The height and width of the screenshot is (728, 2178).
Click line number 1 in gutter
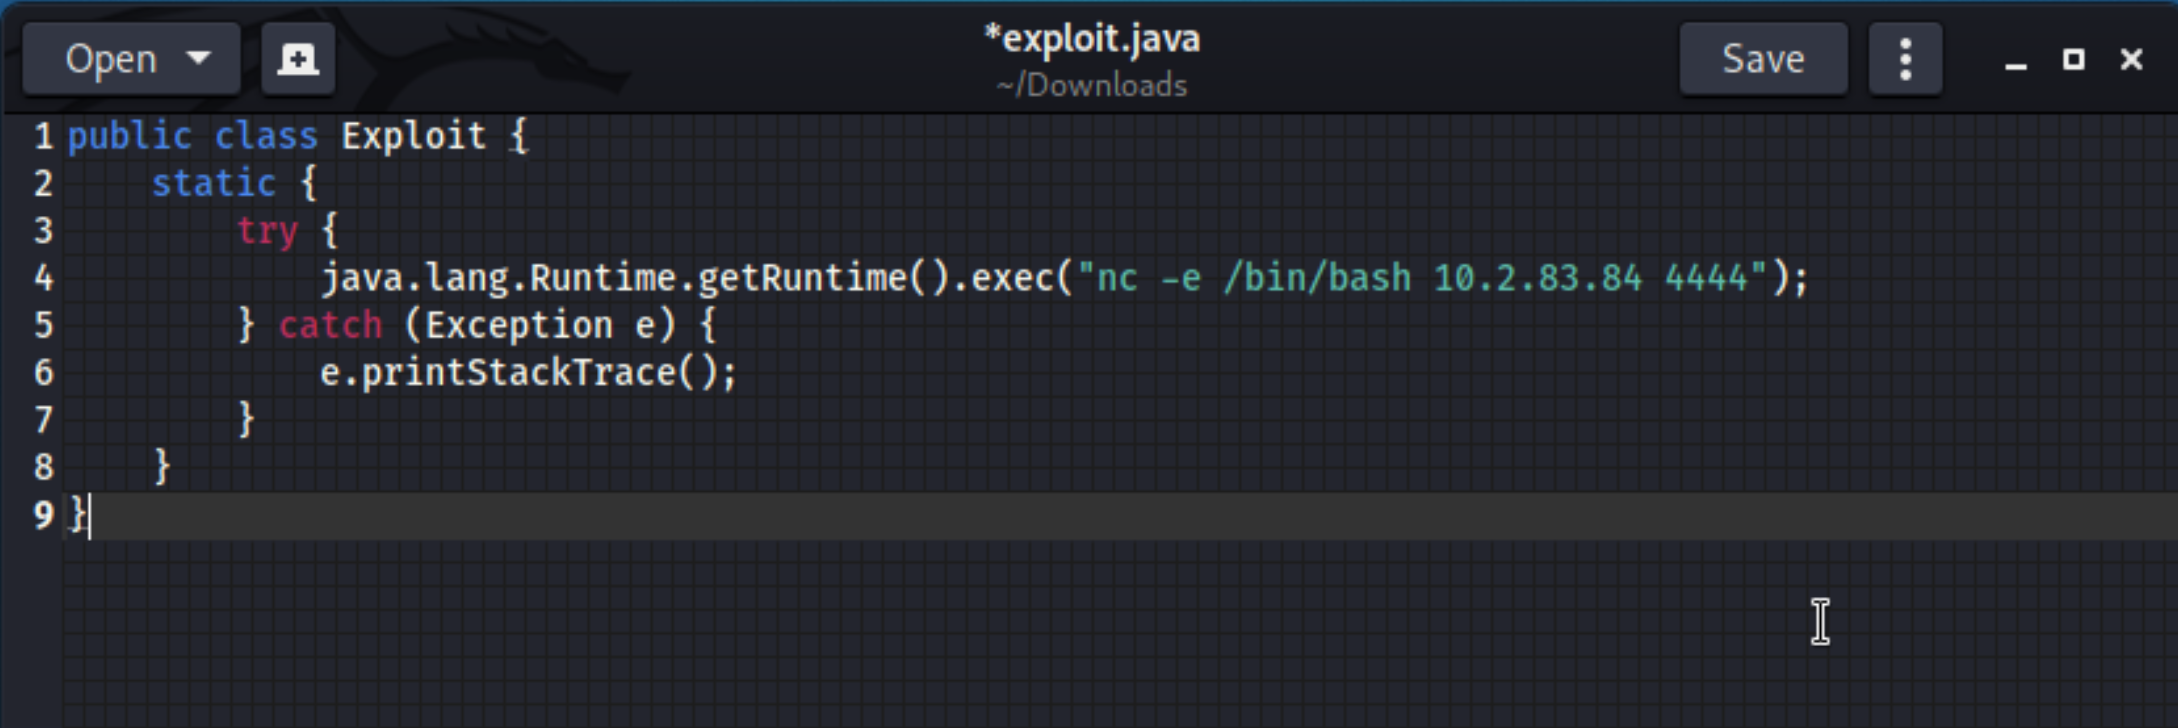tap(43, 136)
